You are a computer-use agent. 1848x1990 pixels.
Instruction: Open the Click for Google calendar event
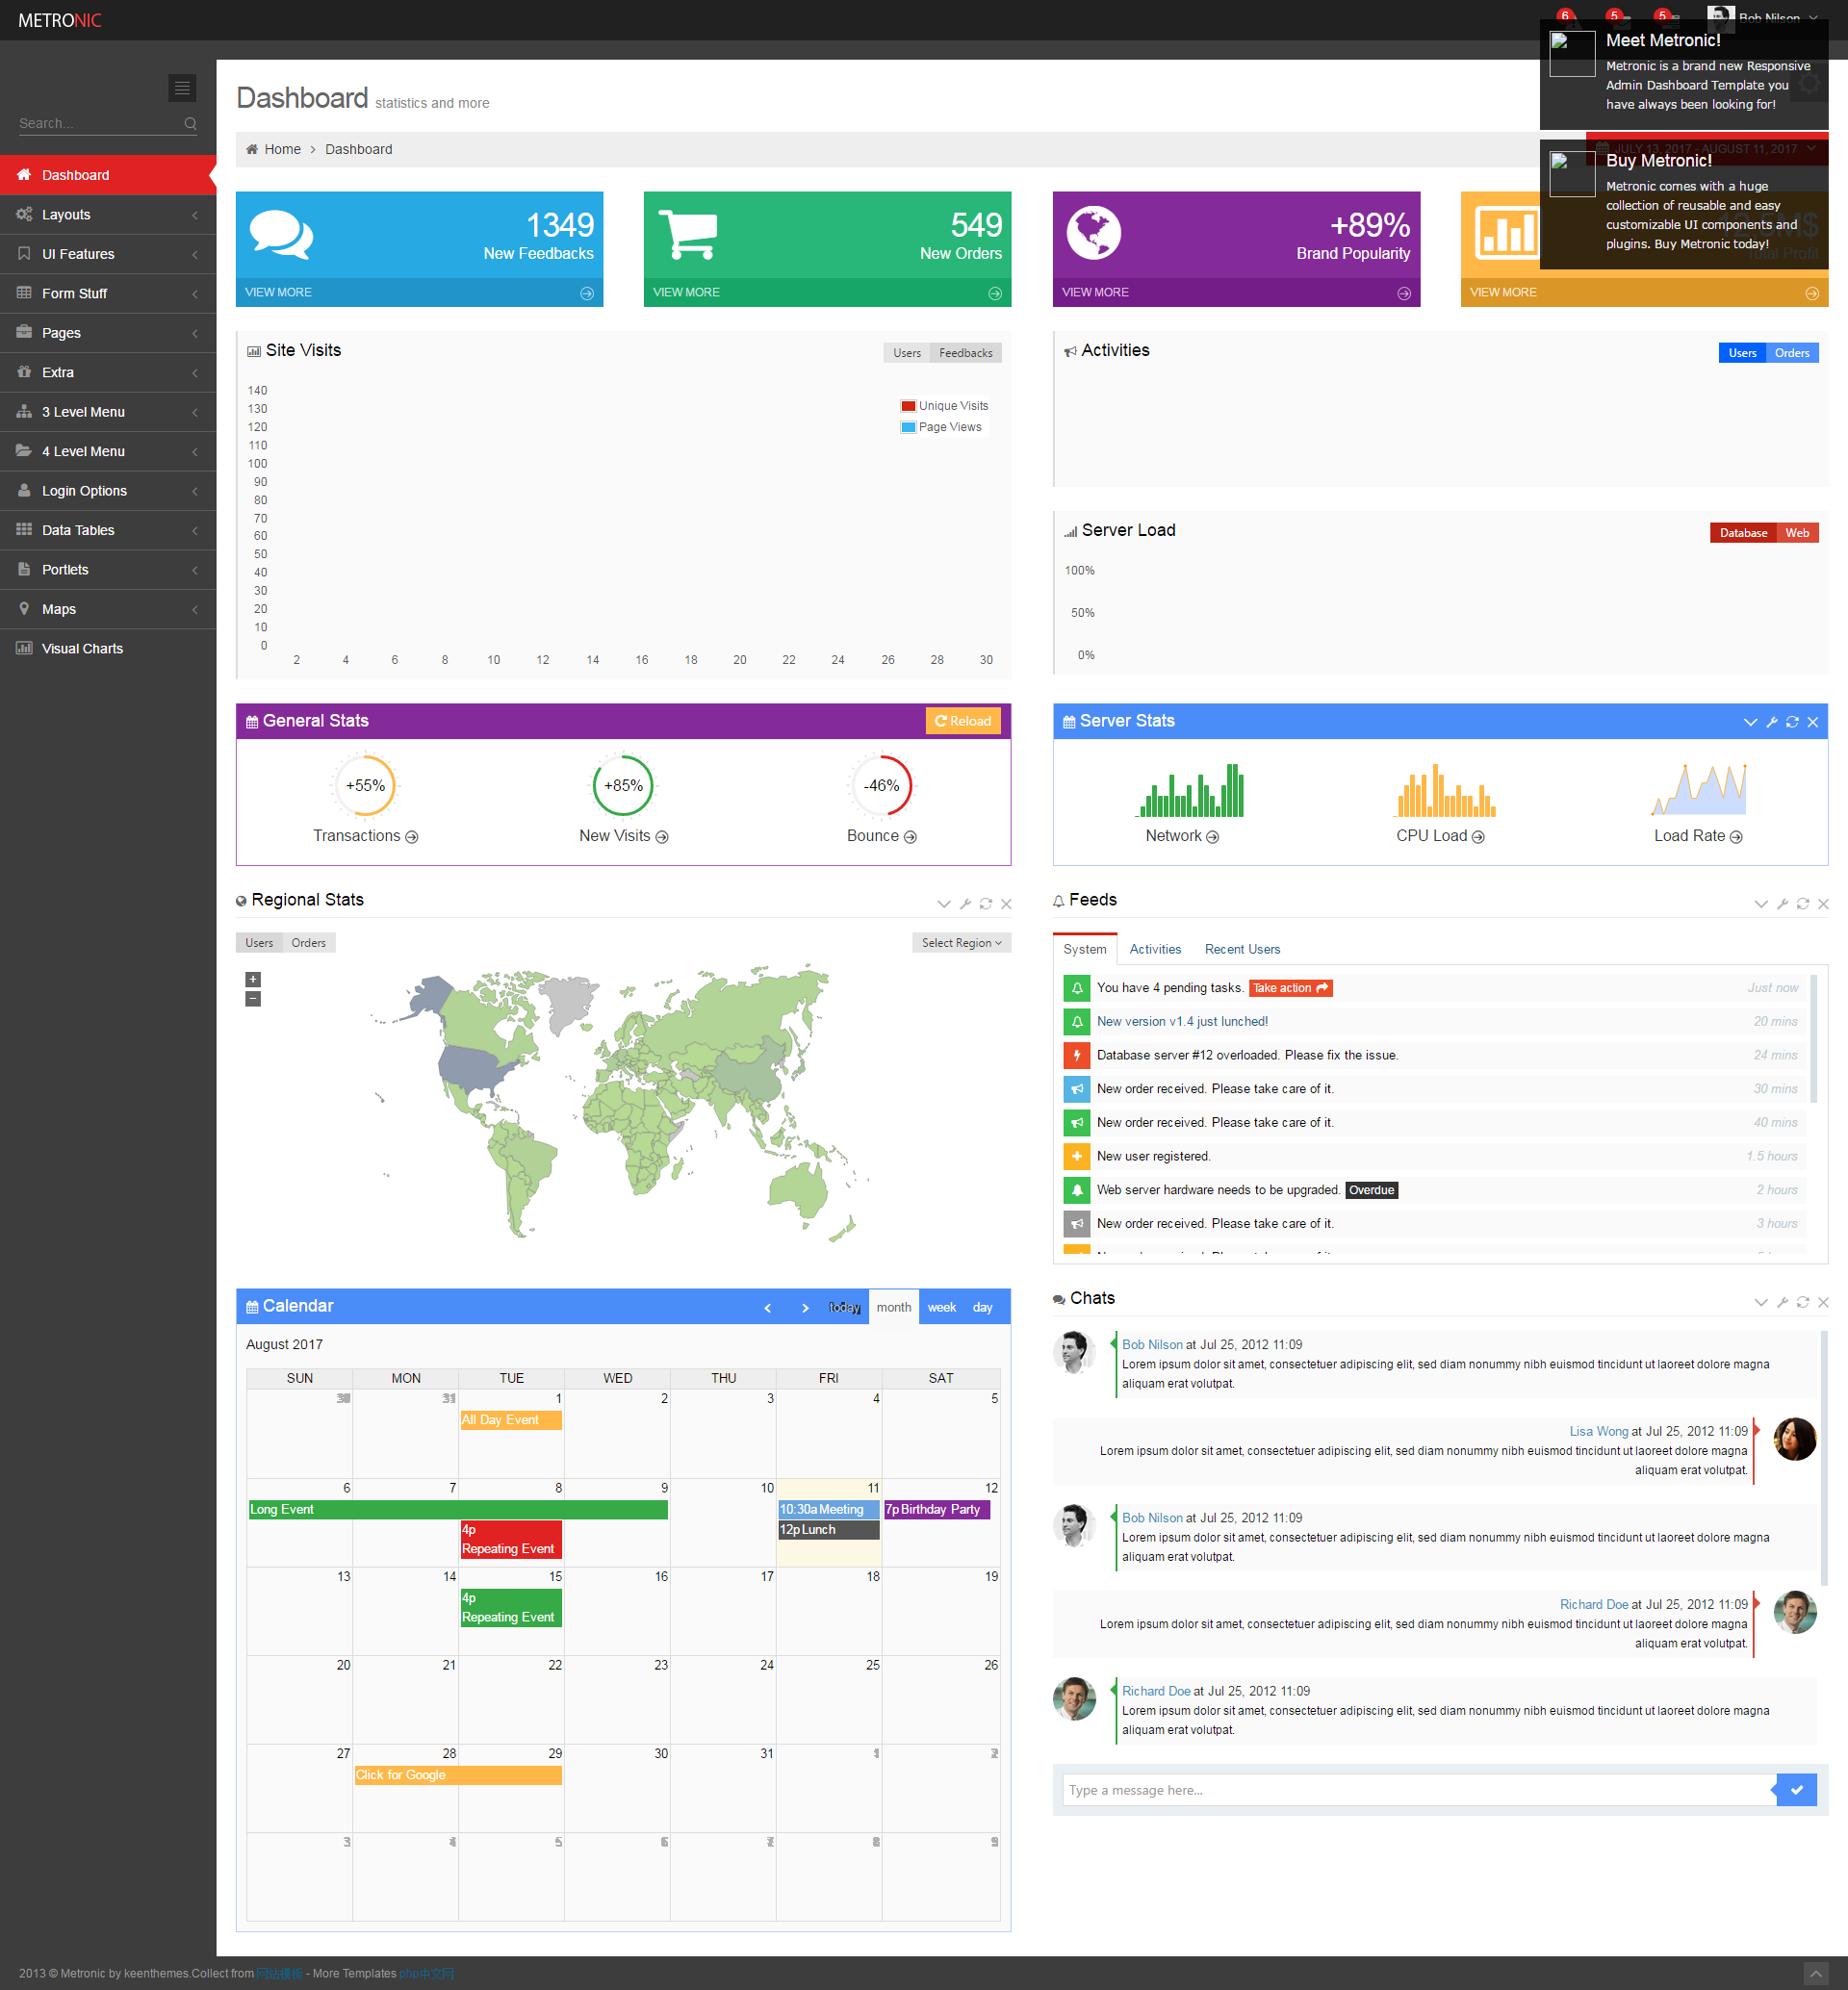pos(458,1776)
